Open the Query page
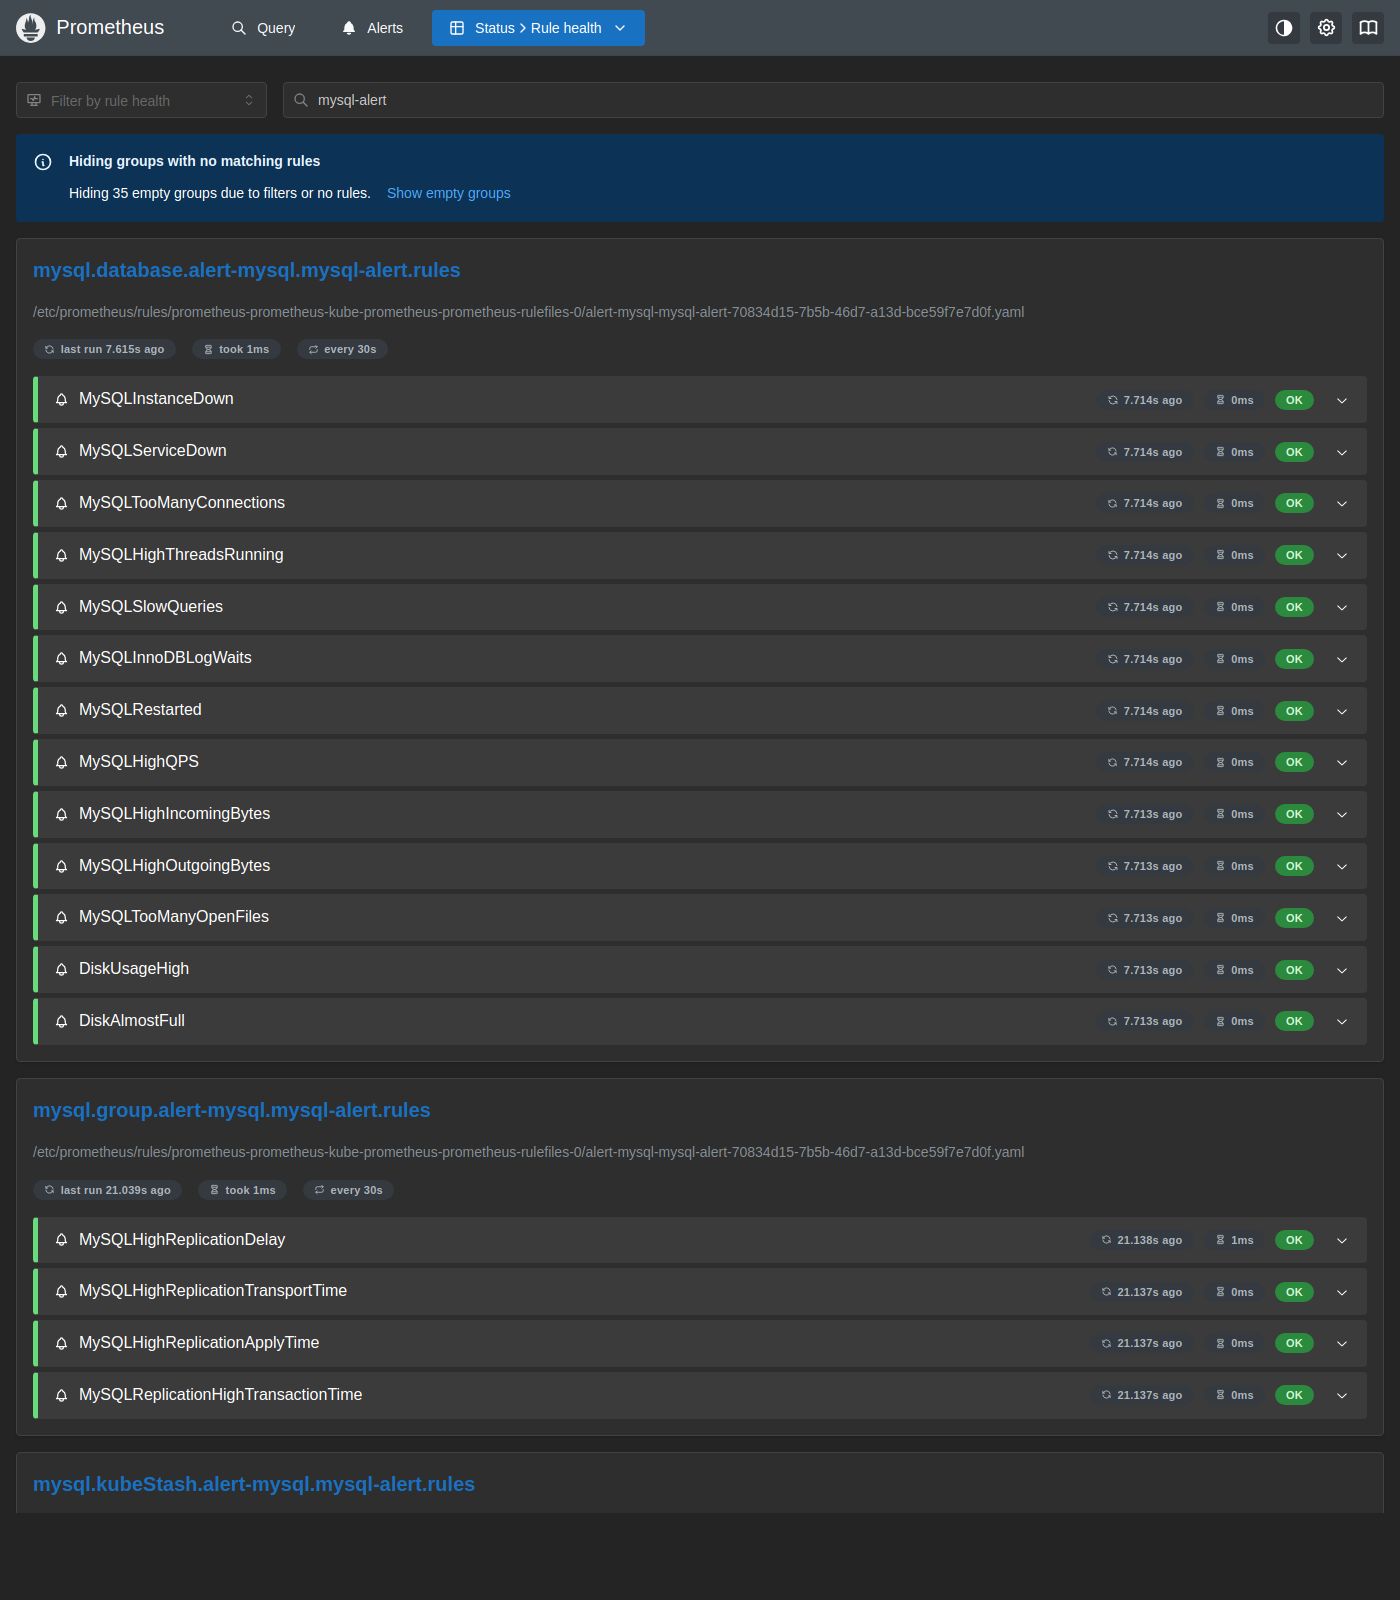This screenshot has width=1400, height=1600. tap(264, 28)
